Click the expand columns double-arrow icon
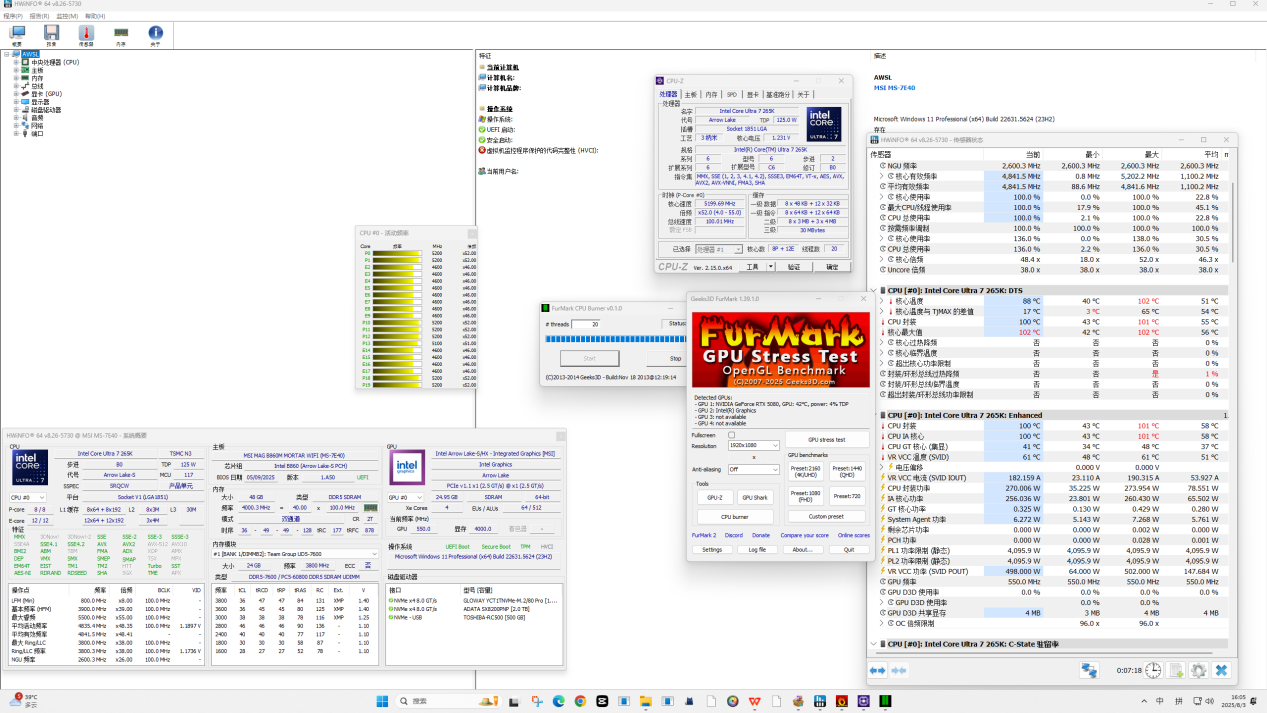Screen dimensions: 1267x713 tap(878, 670)
